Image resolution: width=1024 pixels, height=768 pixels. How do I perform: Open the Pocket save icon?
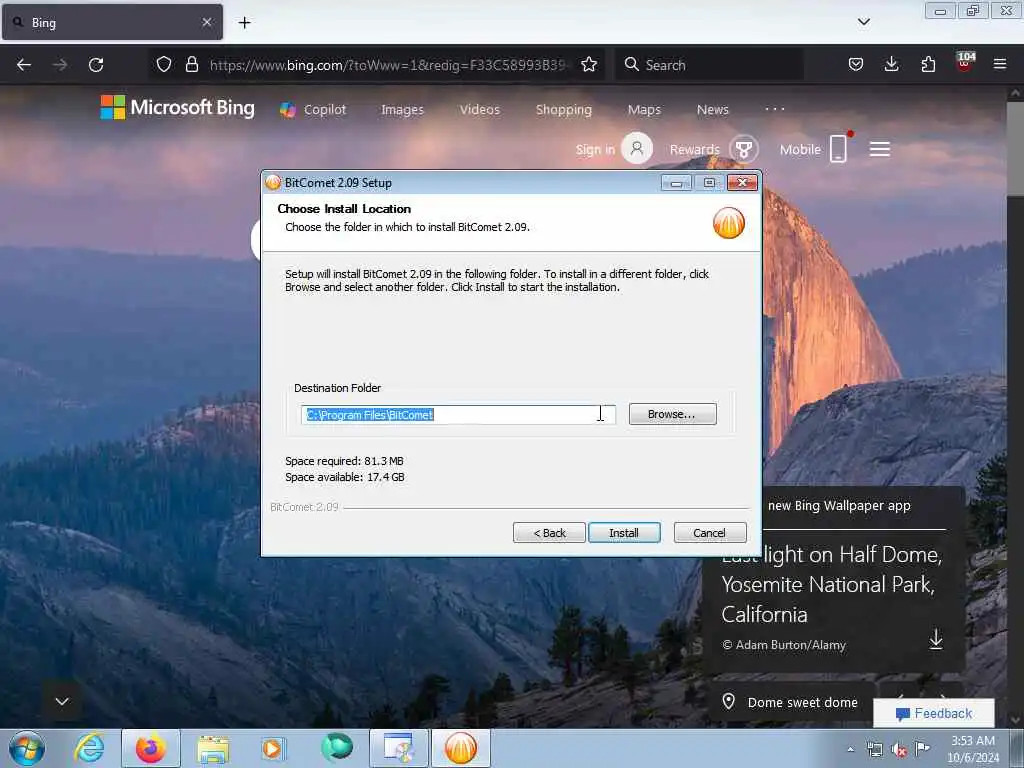(856, 64)
